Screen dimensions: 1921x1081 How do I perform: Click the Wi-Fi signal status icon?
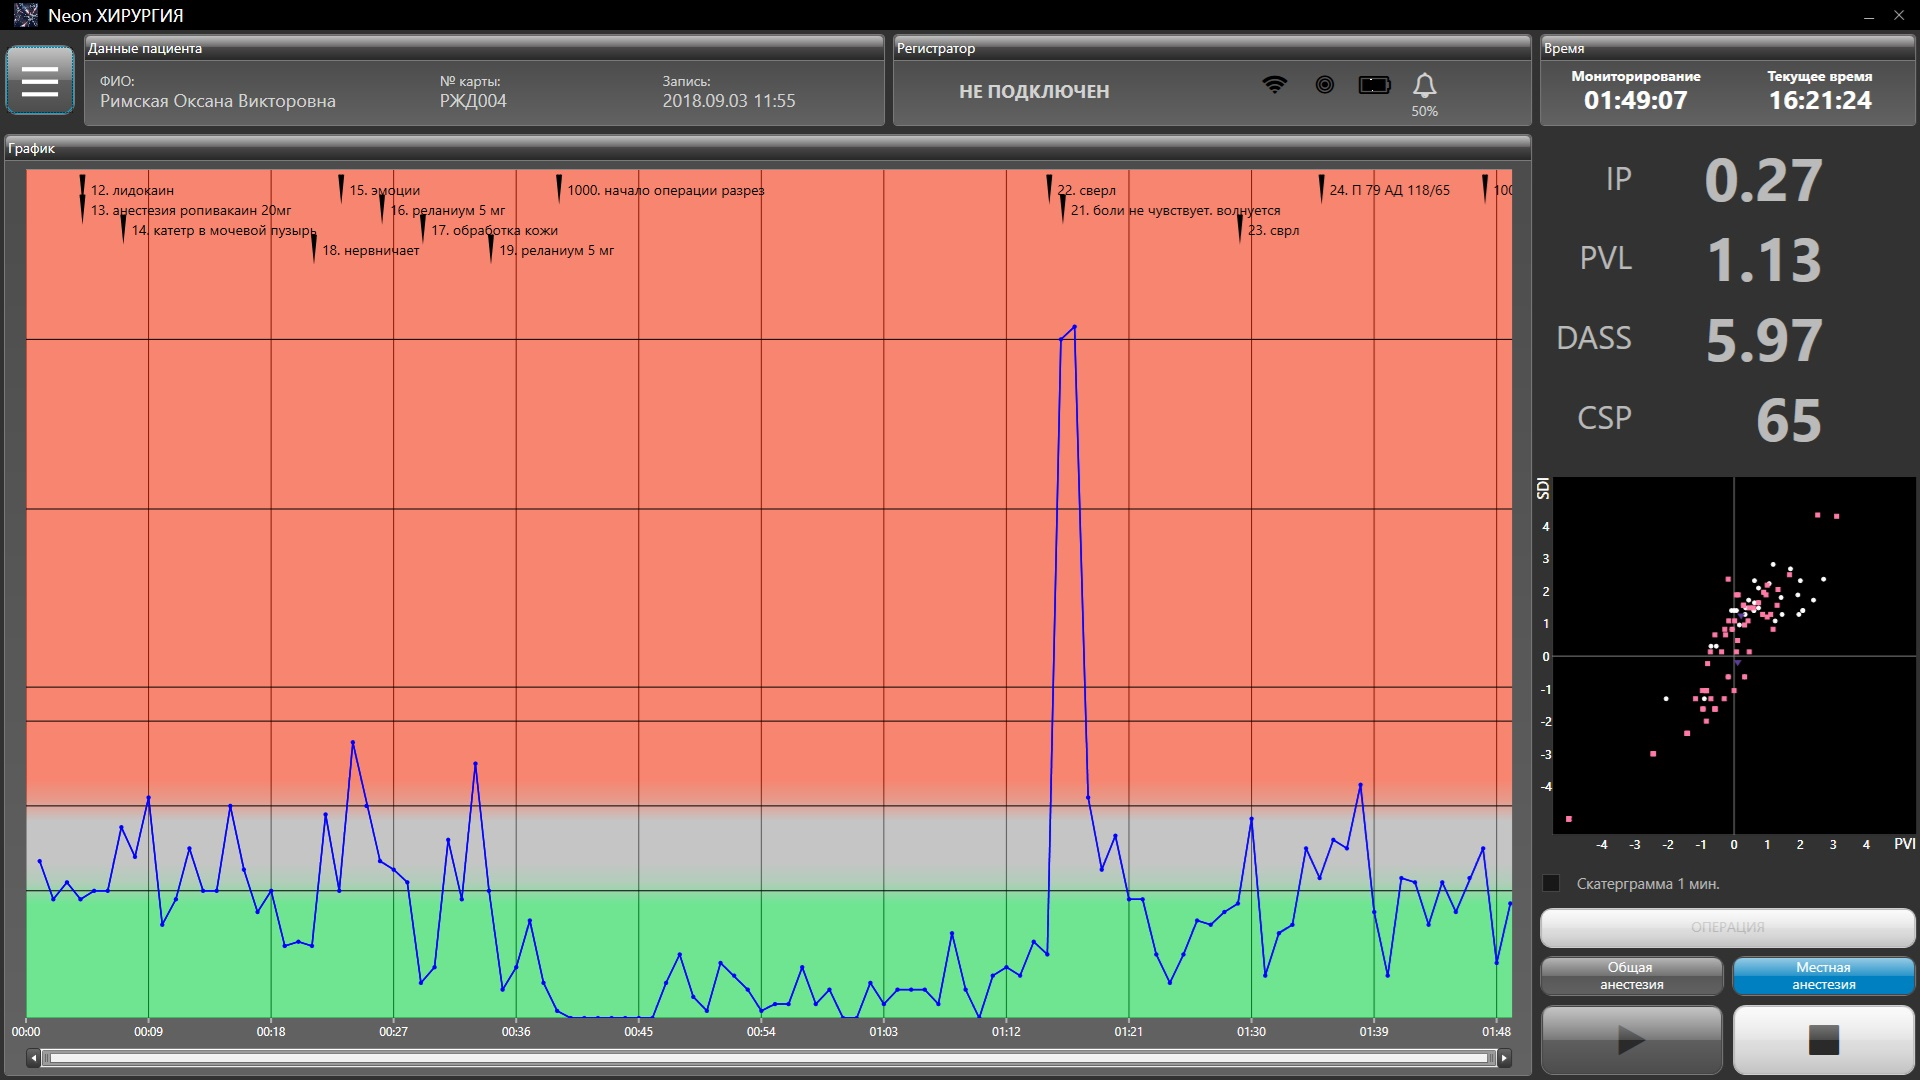coord(1274,85)
